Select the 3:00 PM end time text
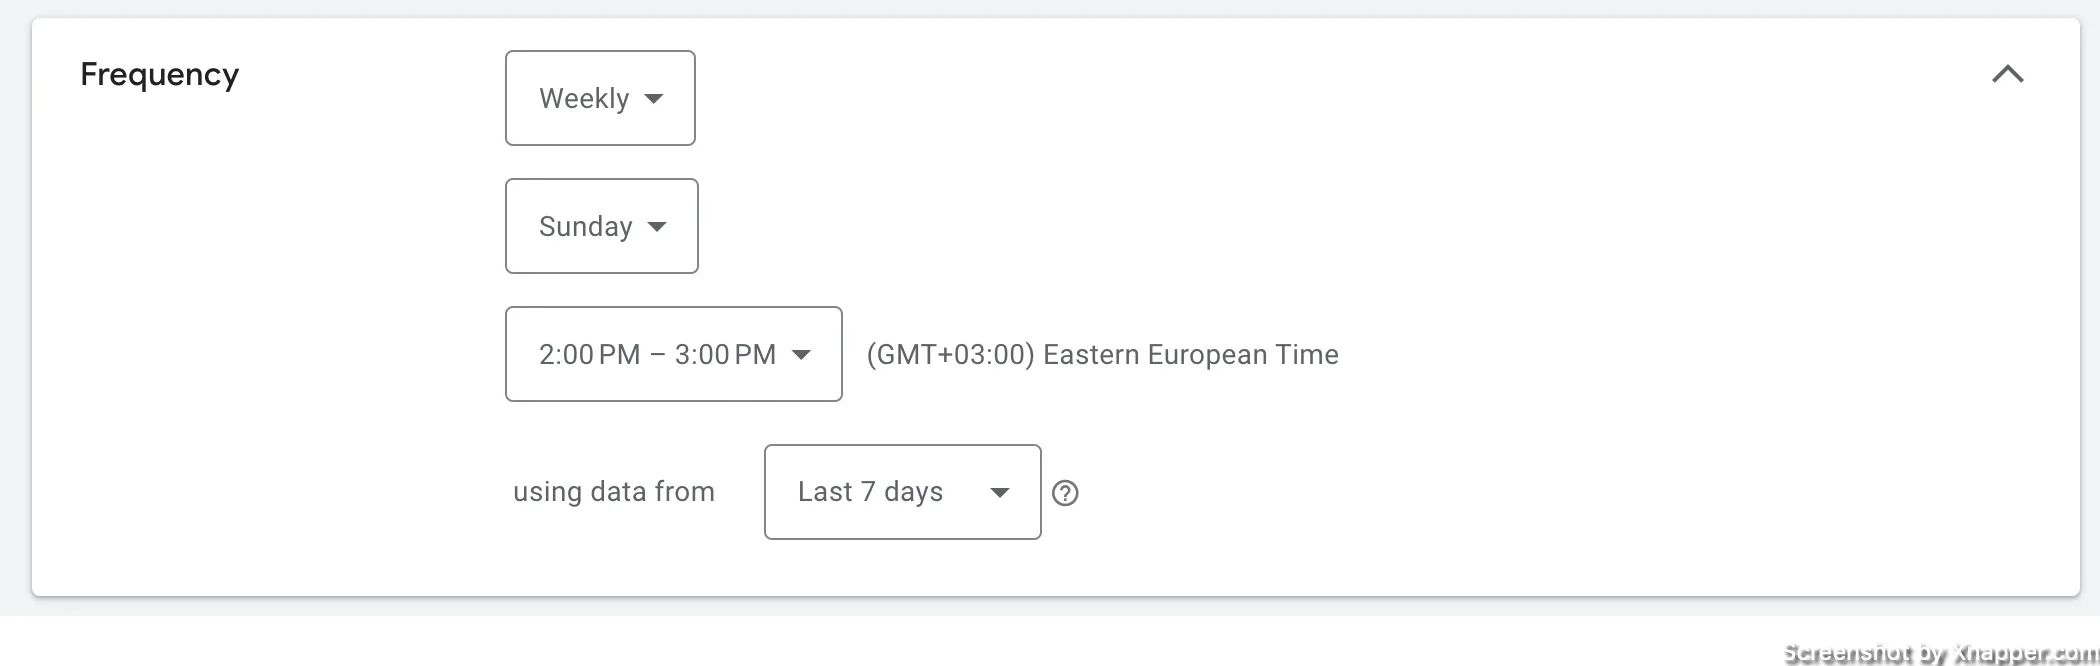This screenshot has width=2100, height=666. tap(725, 355)
